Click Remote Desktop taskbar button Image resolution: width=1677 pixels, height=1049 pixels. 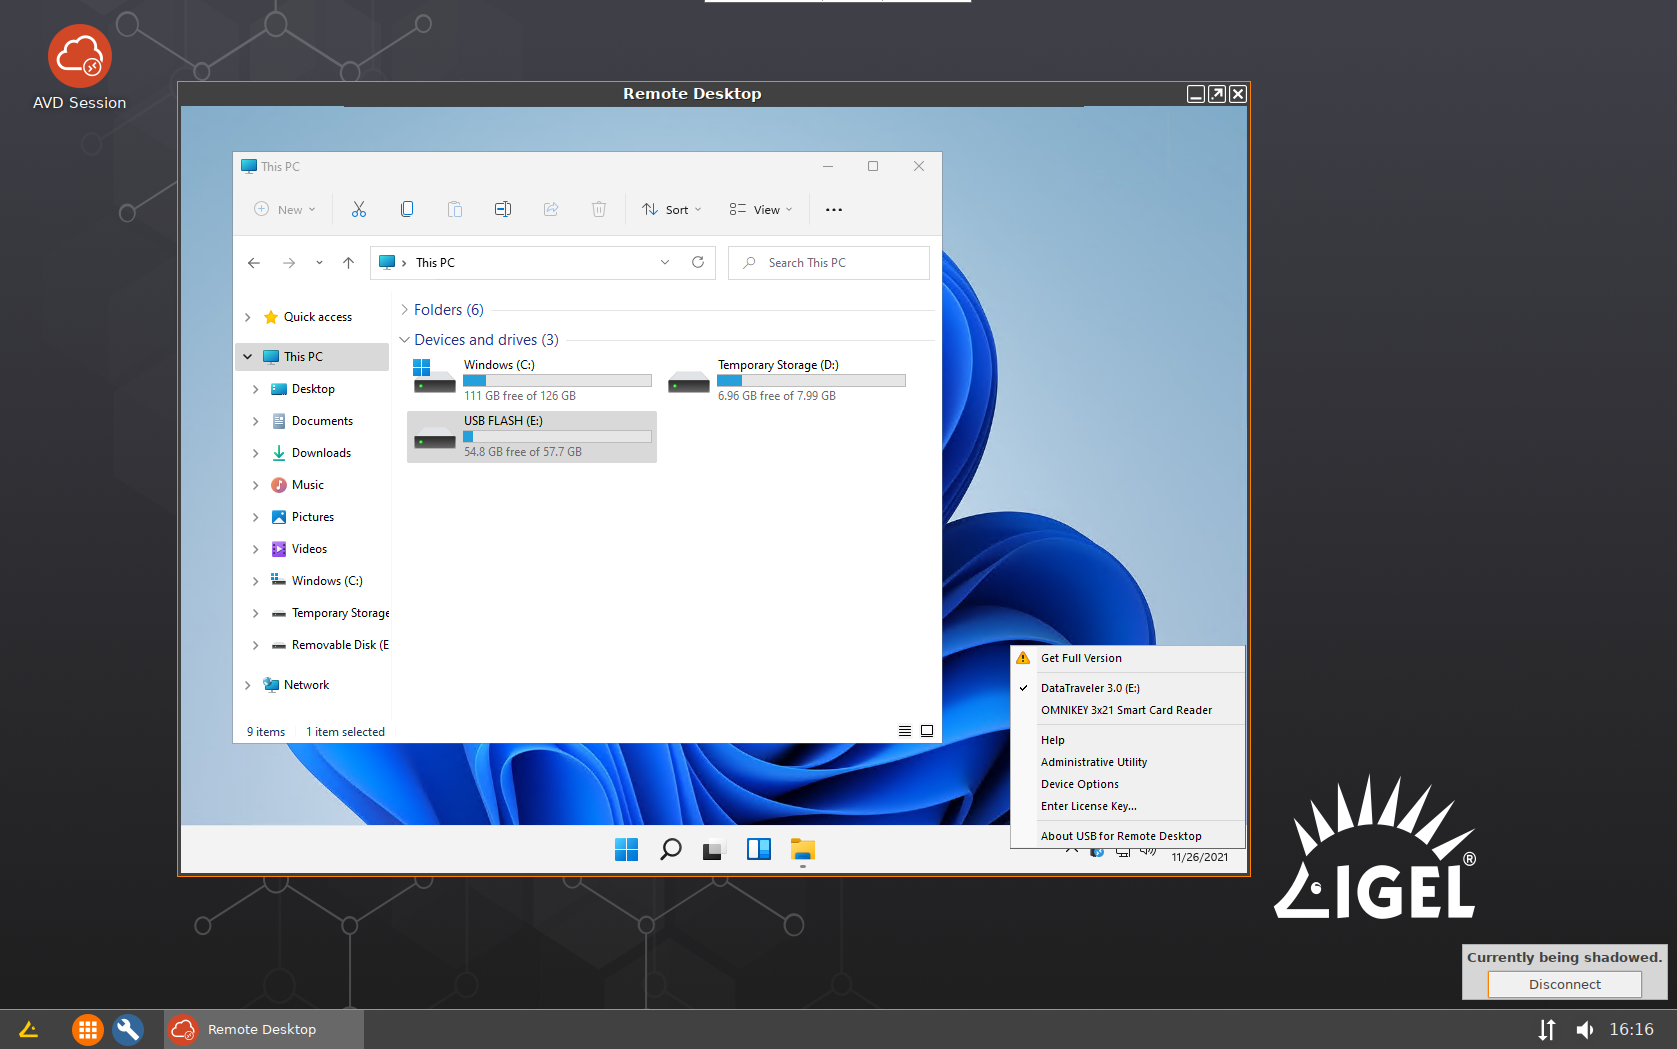click(x=264, y=1029)
